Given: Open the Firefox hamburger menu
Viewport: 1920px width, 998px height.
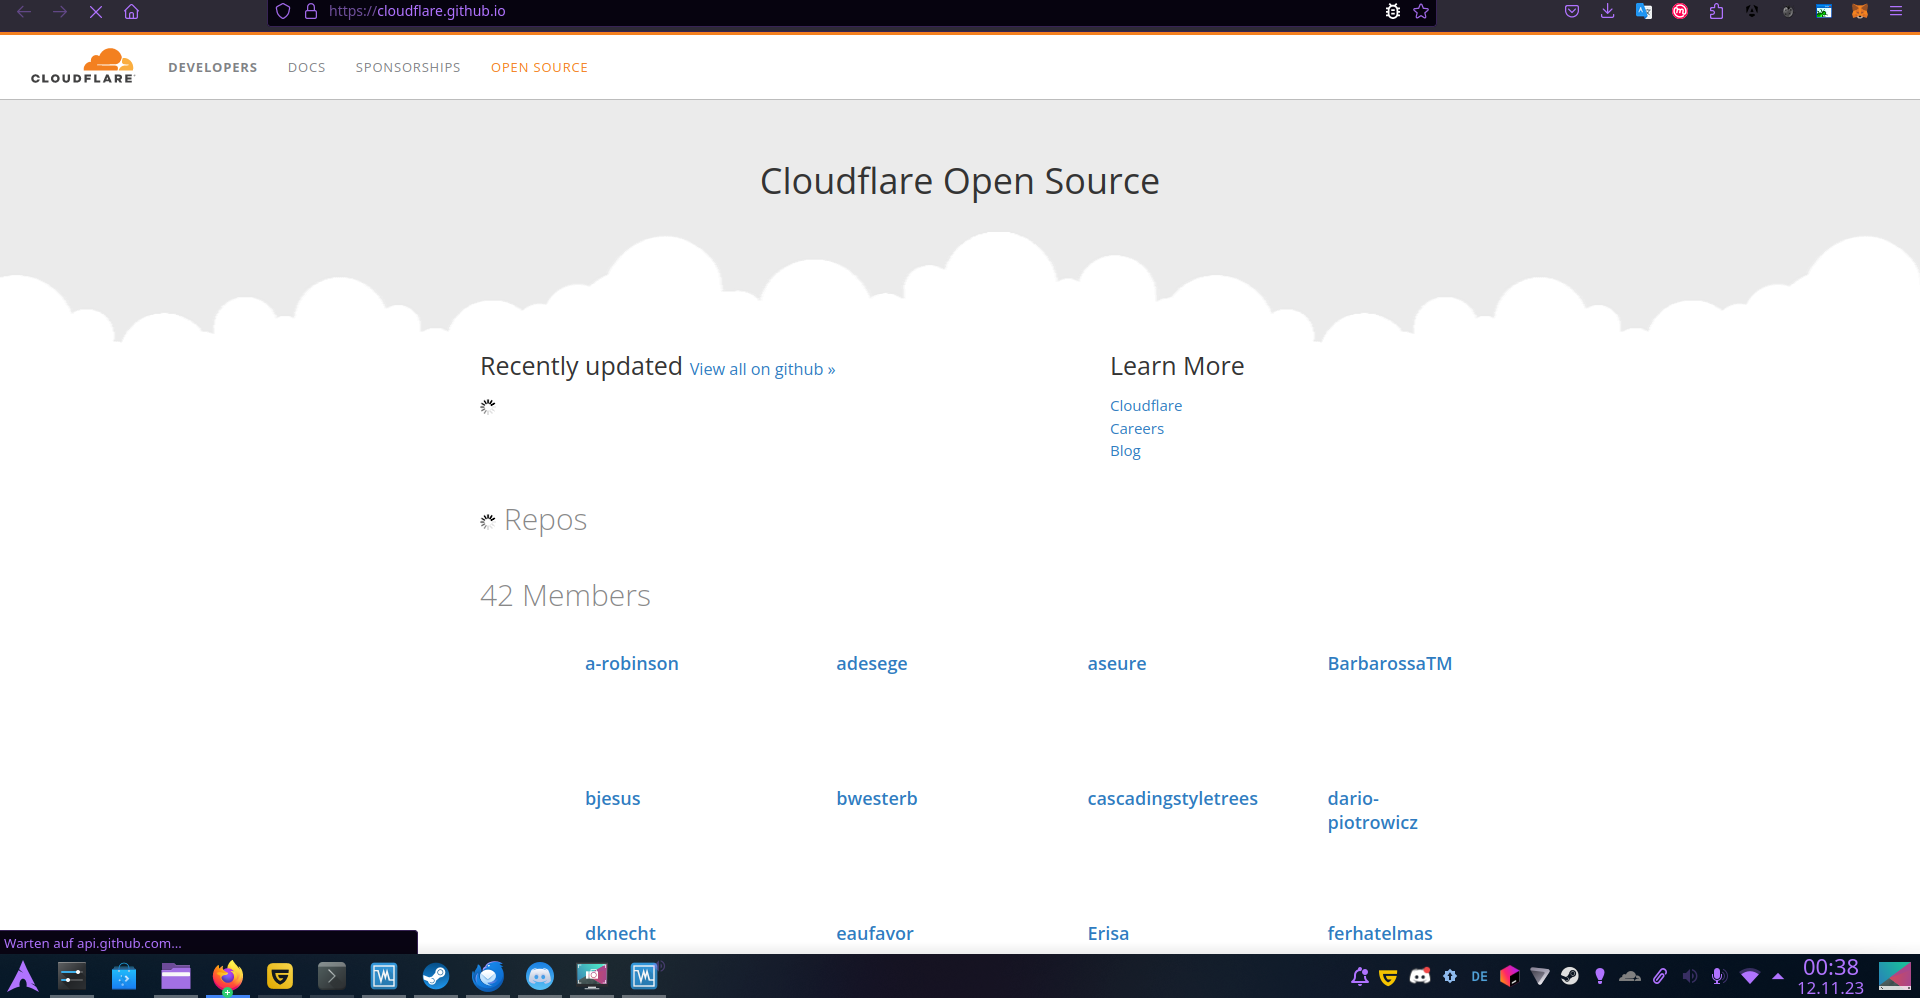Looking at the screenshot, I should point(1896,12).
